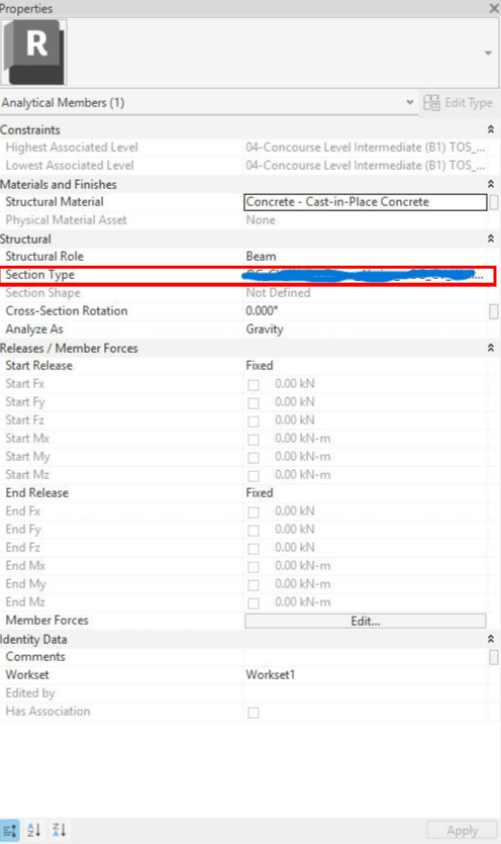This screenshot has width=501, height=844.
Task: Toggle the Start Mz checkbox
Action: coord(253,476)
